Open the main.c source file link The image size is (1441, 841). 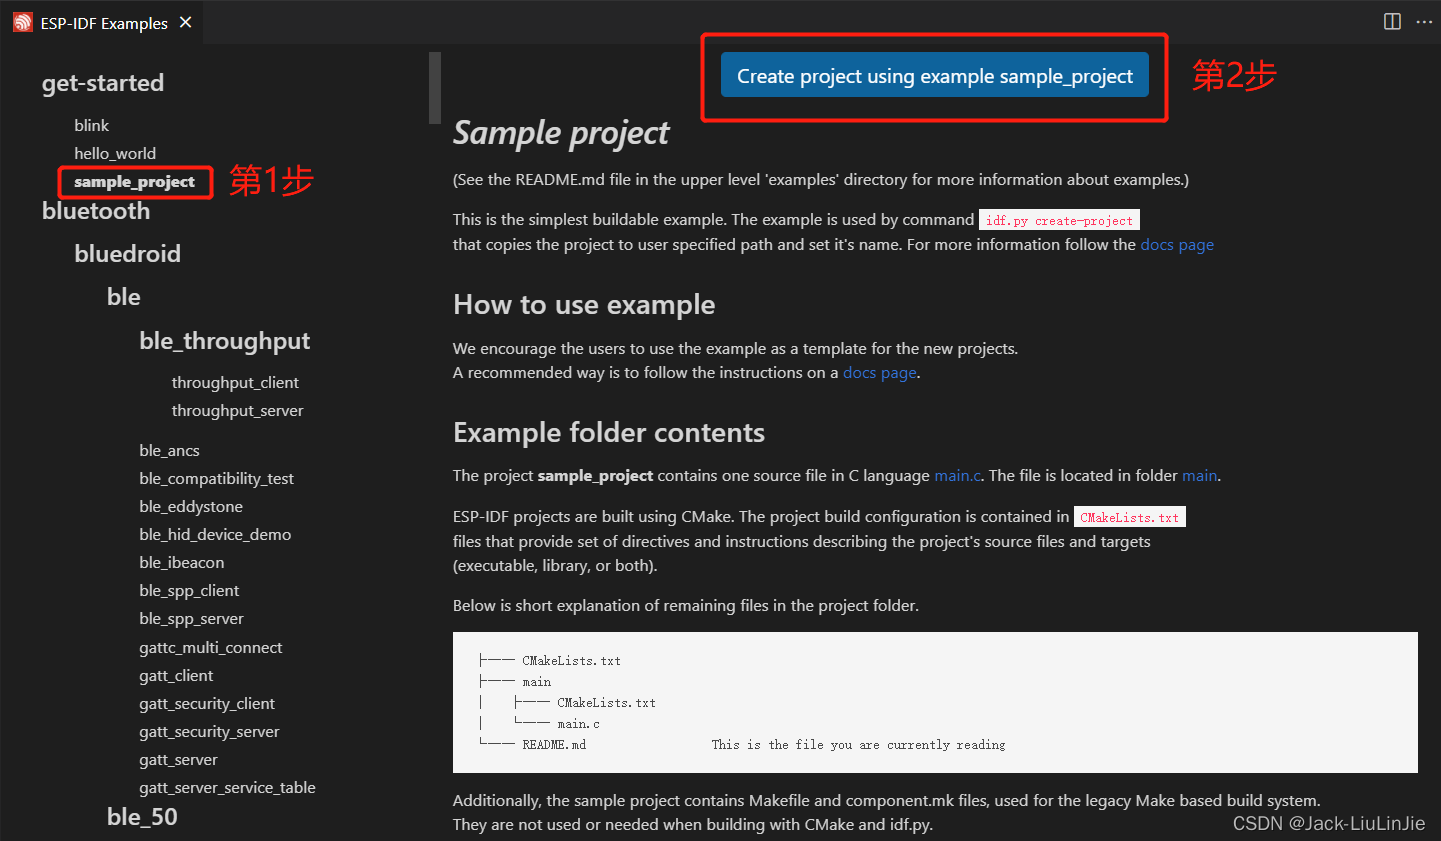tap(958, 475)
